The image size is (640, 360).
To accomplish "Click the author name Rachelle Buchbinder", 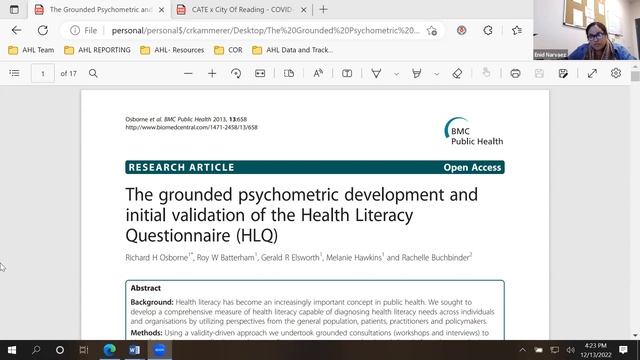I will point(436,258).
